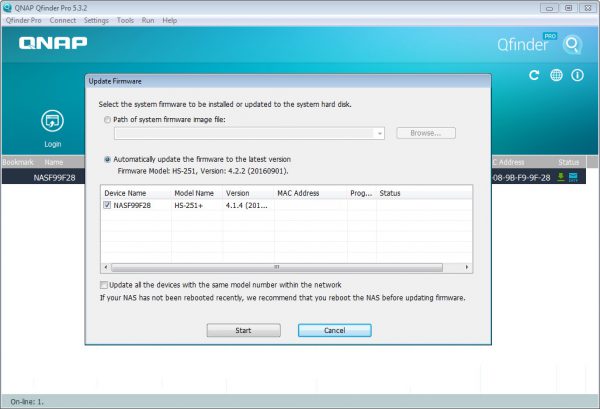Image resolution: width=600 pixels, height=409 pixels.
Task: Minimize the Qfinder Pro window
Action: pos(549,8)
